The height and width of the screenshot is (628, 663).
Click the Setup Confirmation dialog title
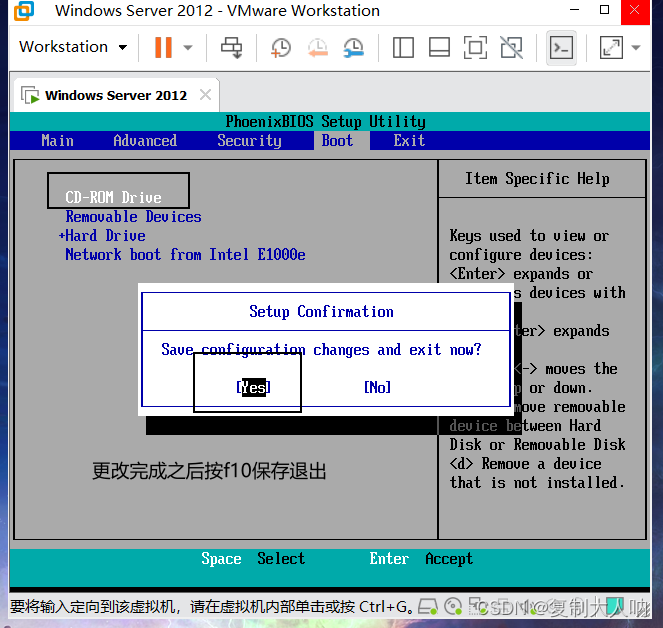[321, 312]
